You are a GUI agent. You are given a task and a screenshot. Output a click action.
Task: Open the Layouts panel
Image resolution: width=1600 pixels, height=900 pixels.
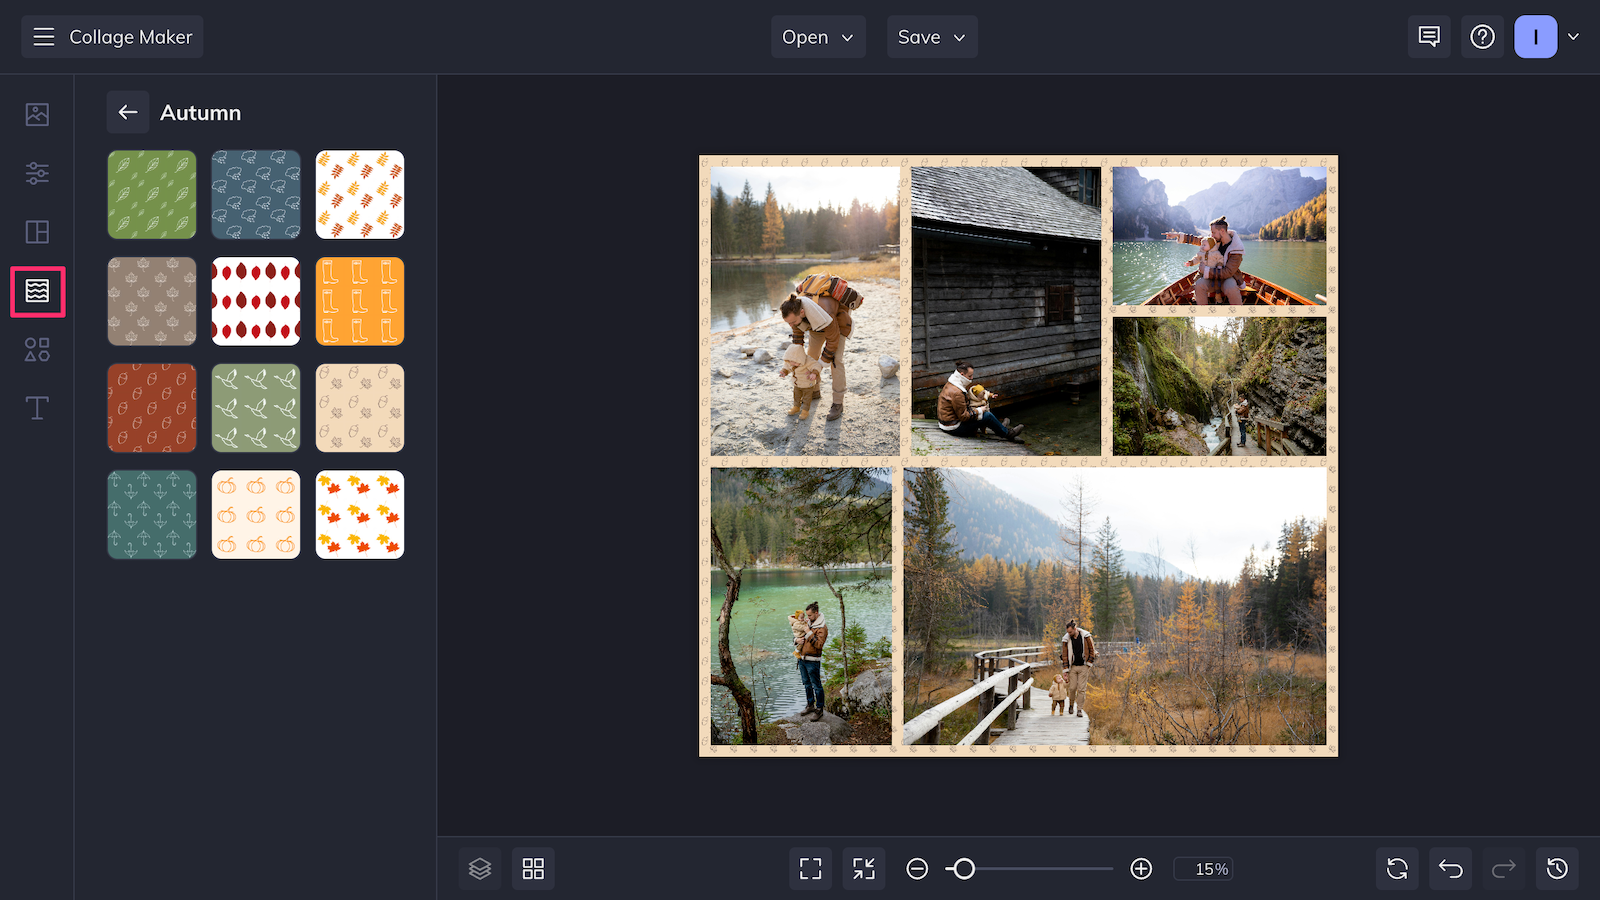click(36, 232)
